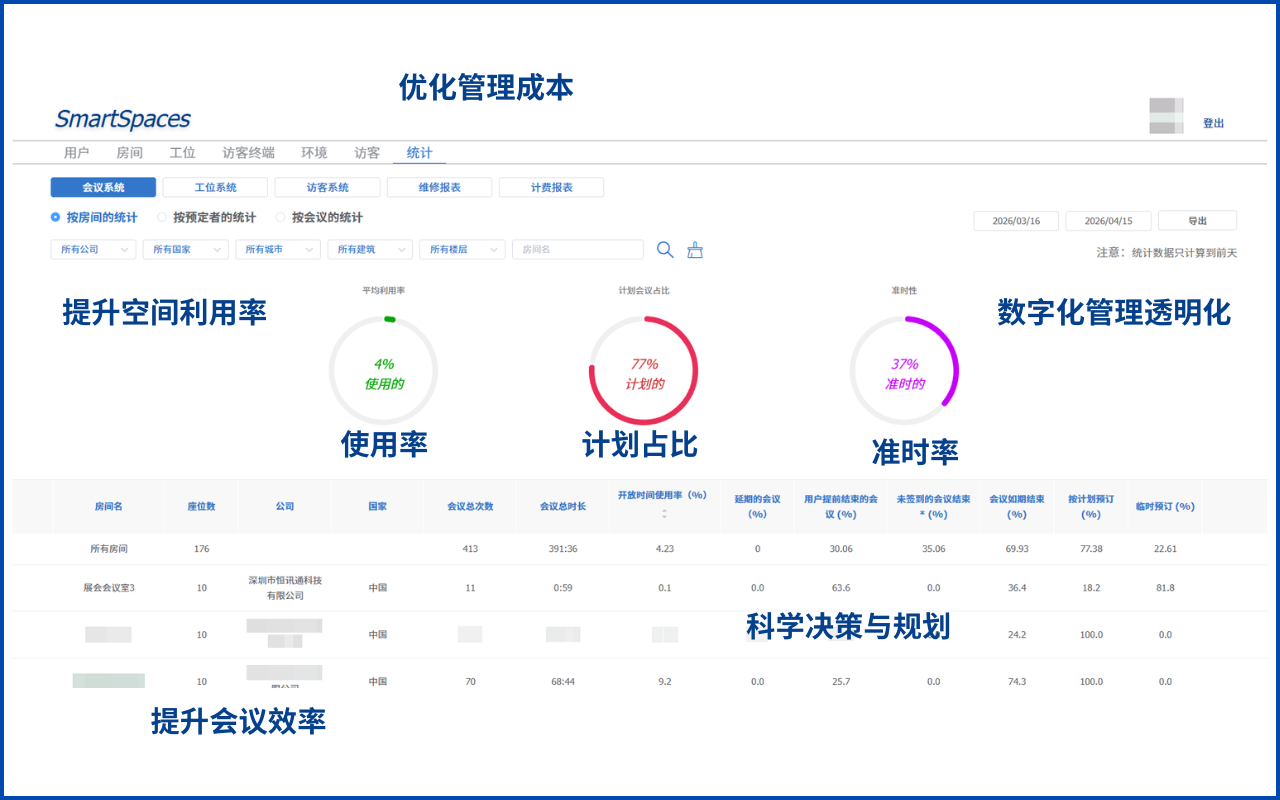Switch to the 统计 tab
Image resolution: width=1280 pixels, height=800 pixels.
[420, 153]
